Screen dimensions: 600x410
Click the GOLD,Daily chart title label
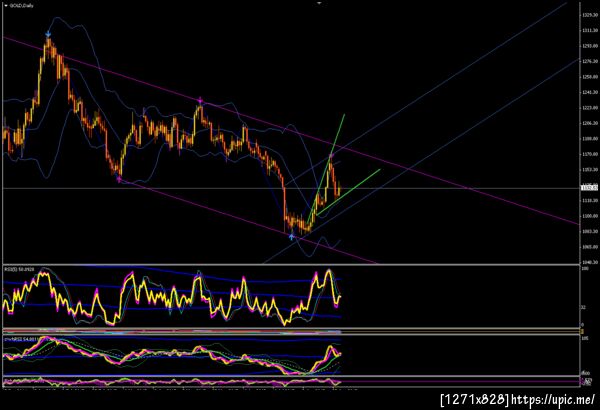(x=22, y=6)
